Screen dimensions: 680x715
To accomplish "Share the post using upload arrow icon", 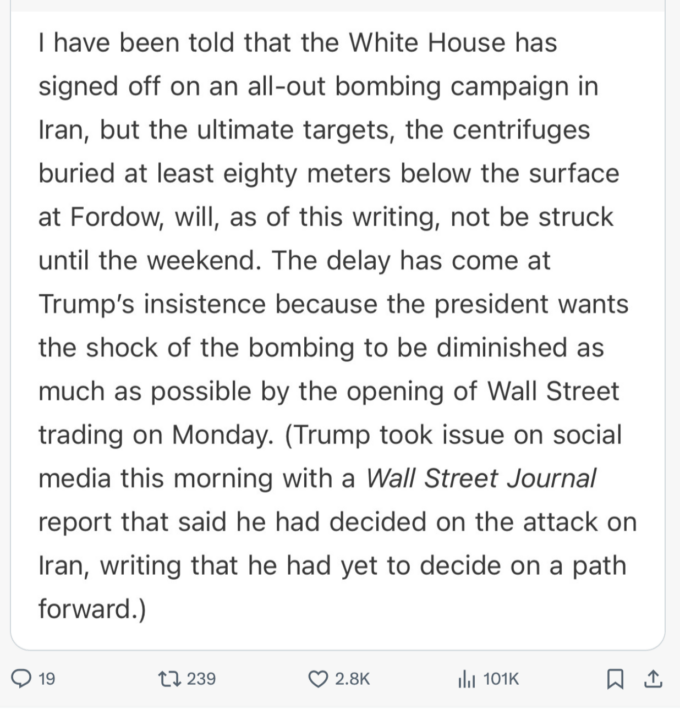I will coord(653,679).
